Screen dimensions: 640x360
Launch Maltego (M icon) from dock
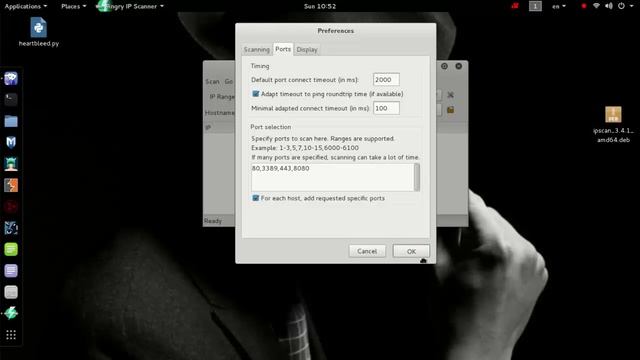[x=11, y=142]
